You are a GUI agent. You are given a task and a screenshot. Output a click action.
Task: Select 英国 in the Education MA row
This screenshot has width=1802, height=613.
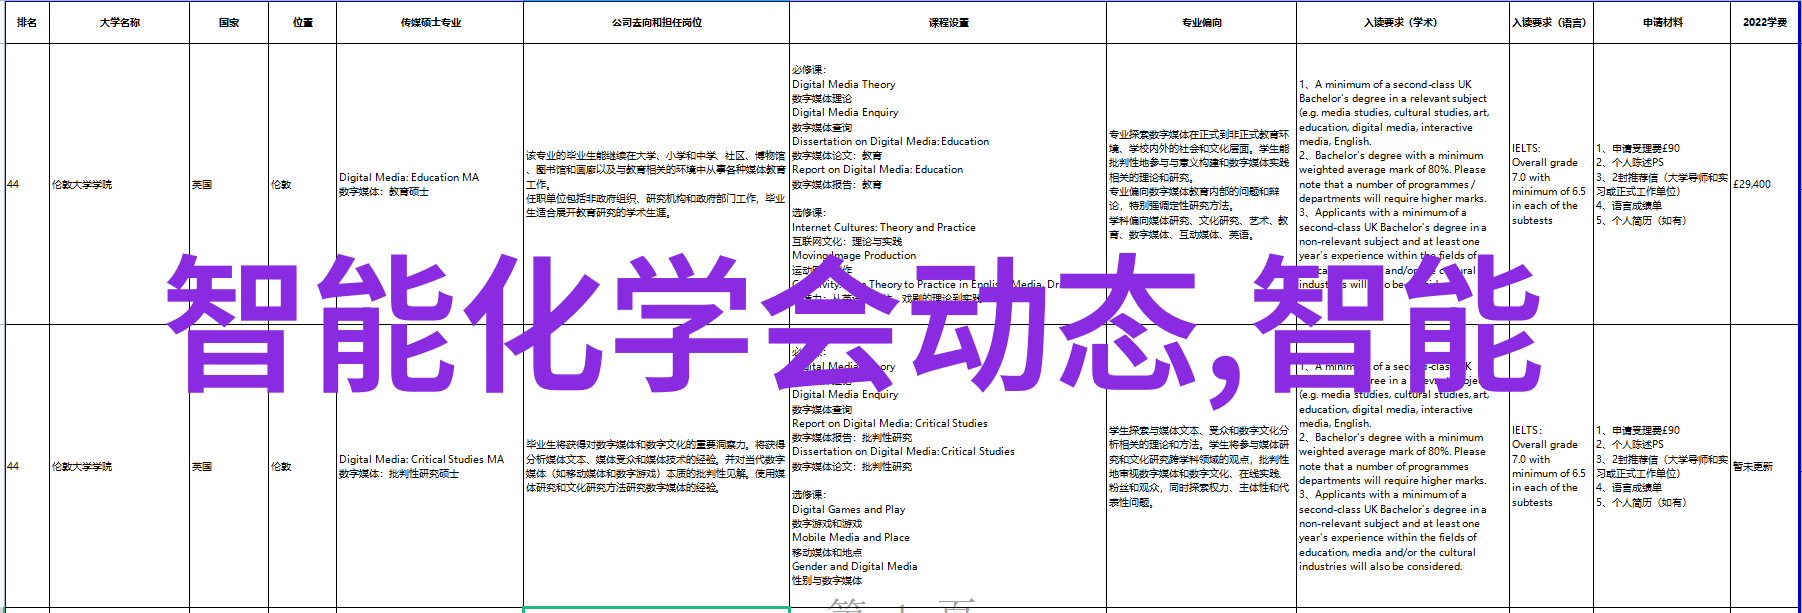pyautogui.click(x=229, y=184)
